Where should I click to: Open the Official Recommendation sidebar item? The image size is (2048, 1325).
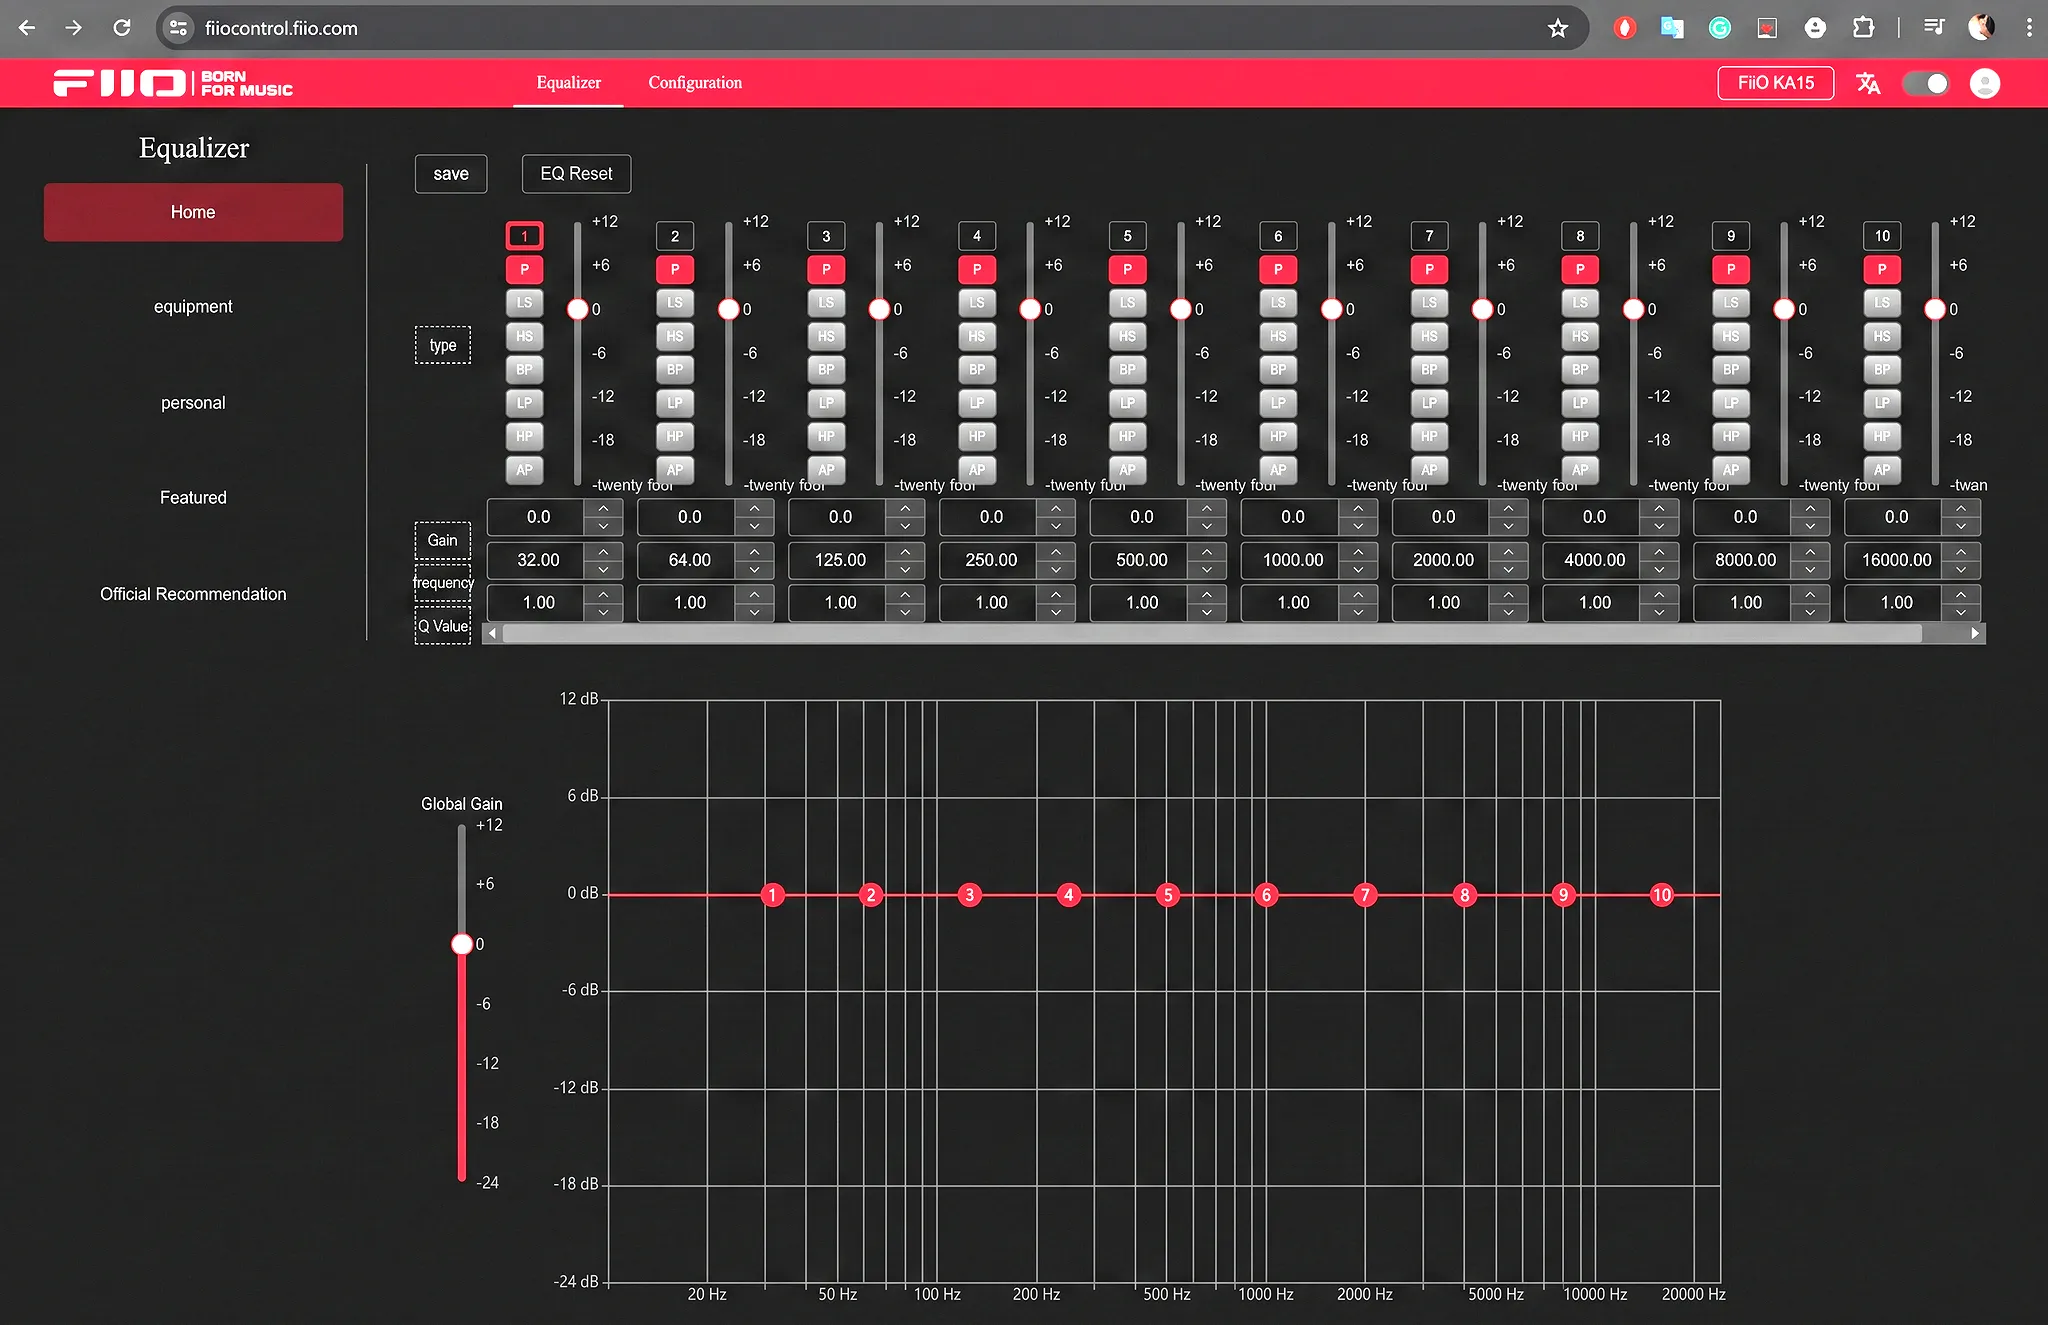pyautogui.click(x=193, y=594)
